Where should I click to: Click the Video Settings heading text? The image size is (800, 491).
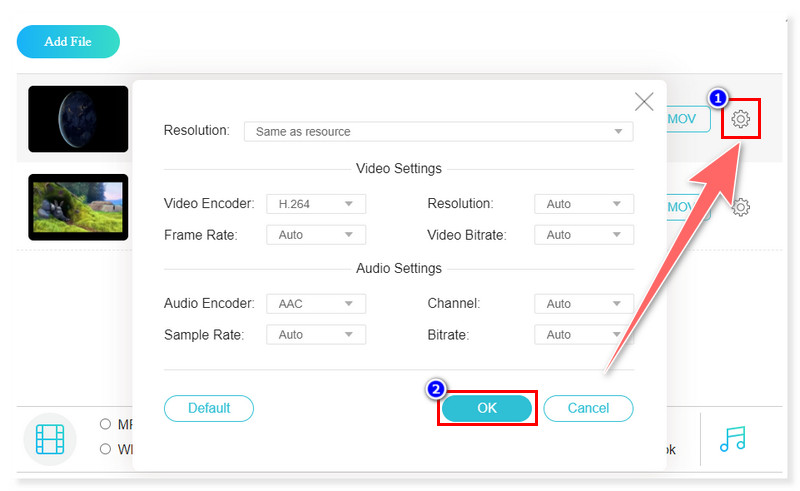[398, 168]
